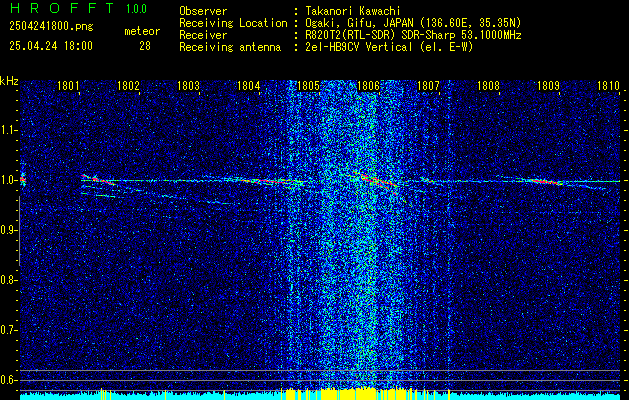629x400 pixels.
Task: Click the date stamp 25.04.24 18:00
Action: coord(51,46)
